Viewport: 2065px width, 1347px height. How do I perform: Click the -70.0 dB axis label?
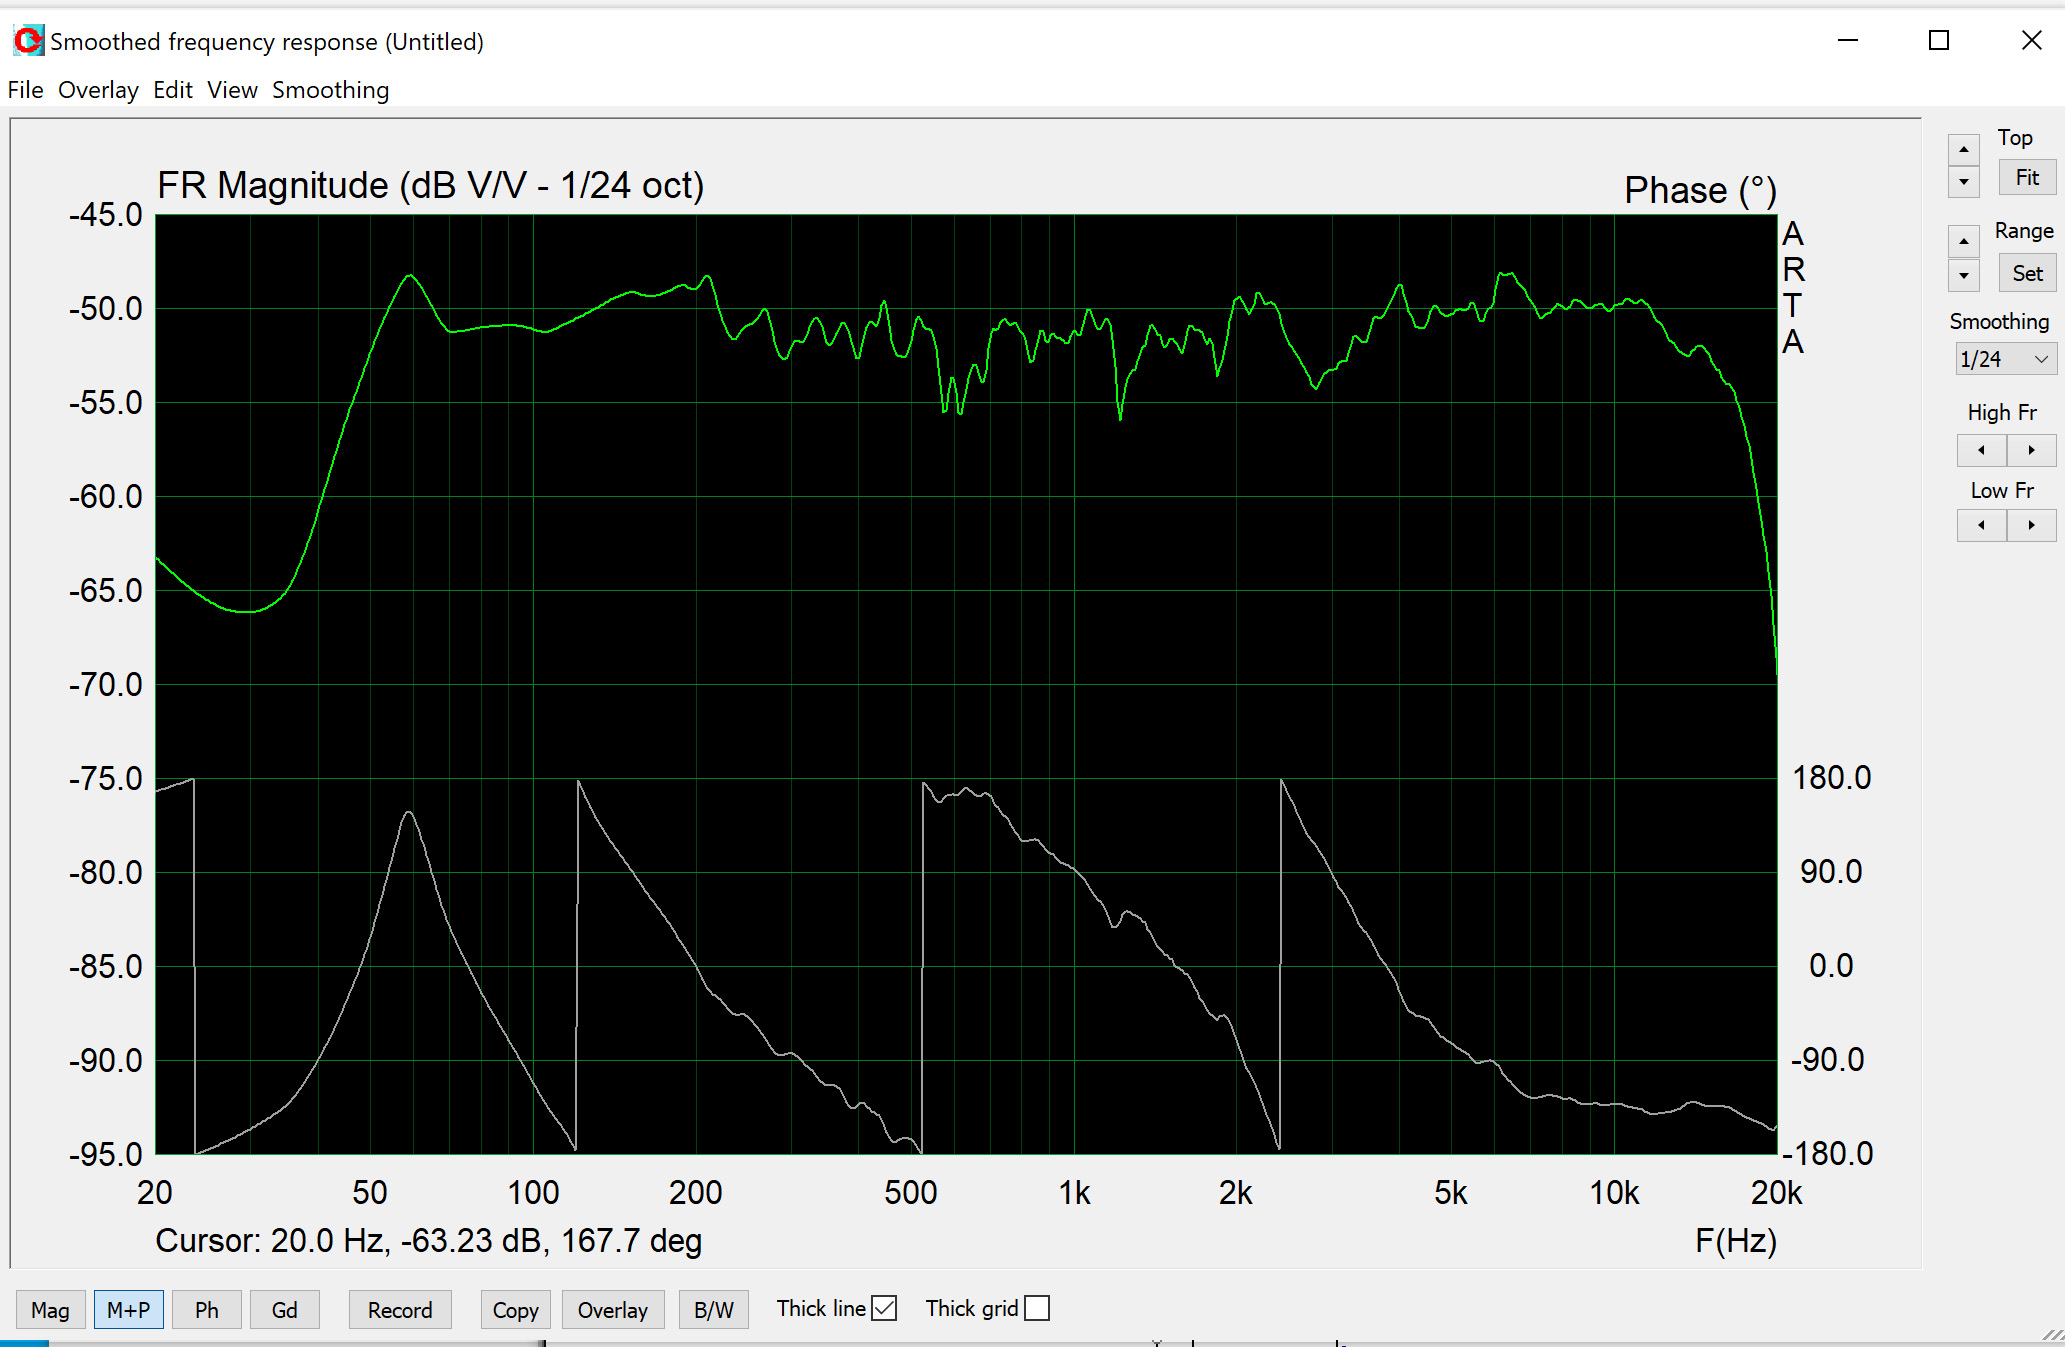106,685
